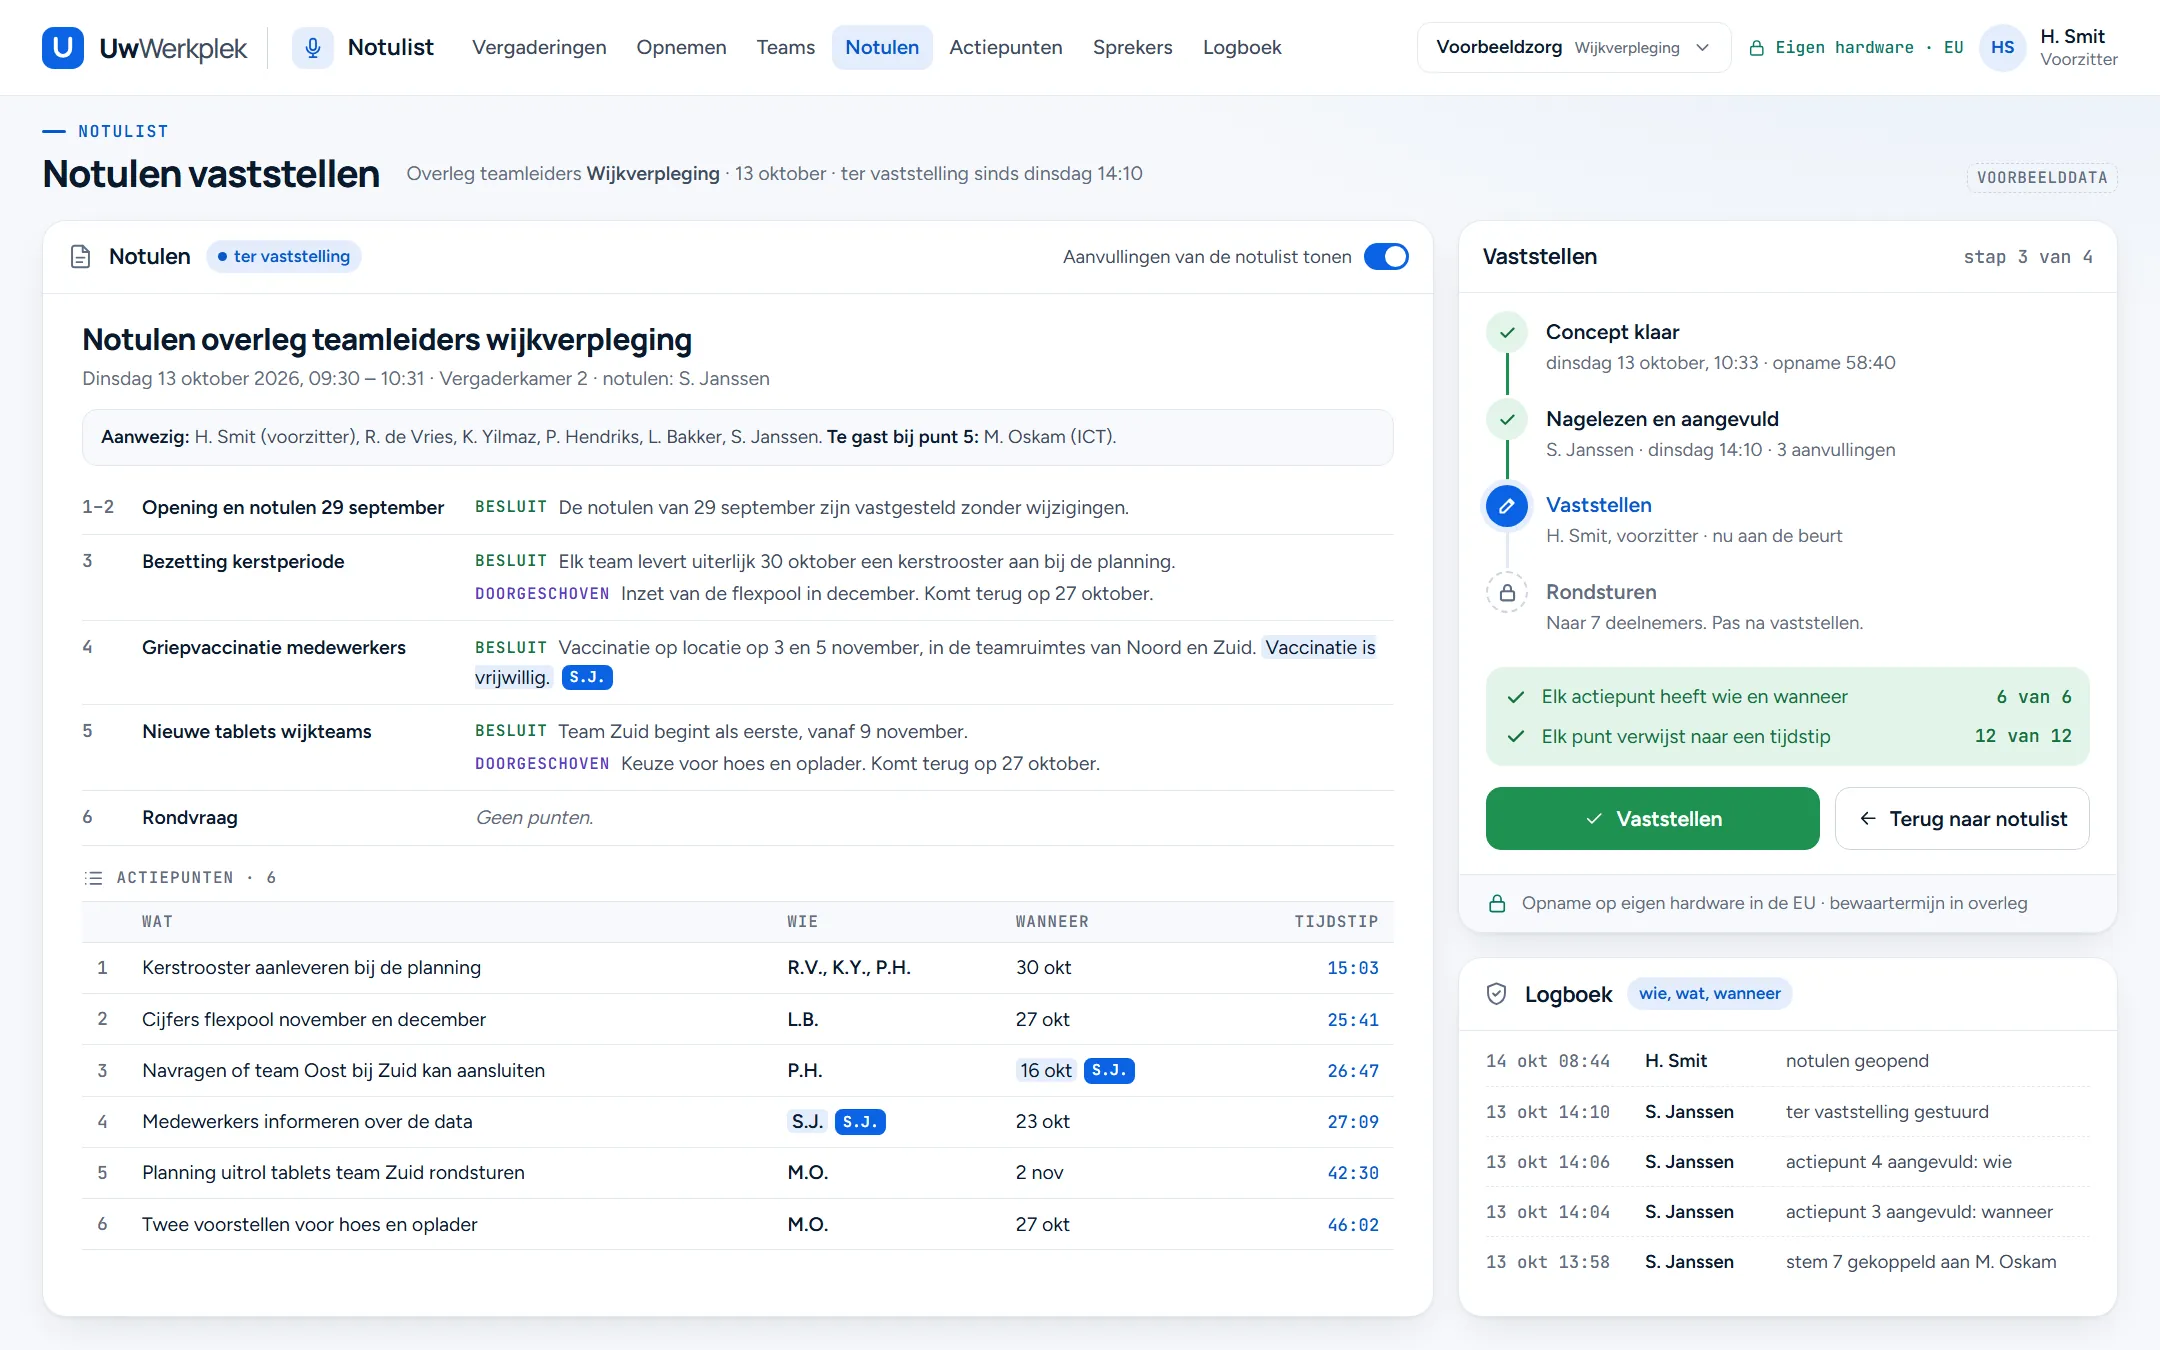Click the Notulist microphone icon

312,47
